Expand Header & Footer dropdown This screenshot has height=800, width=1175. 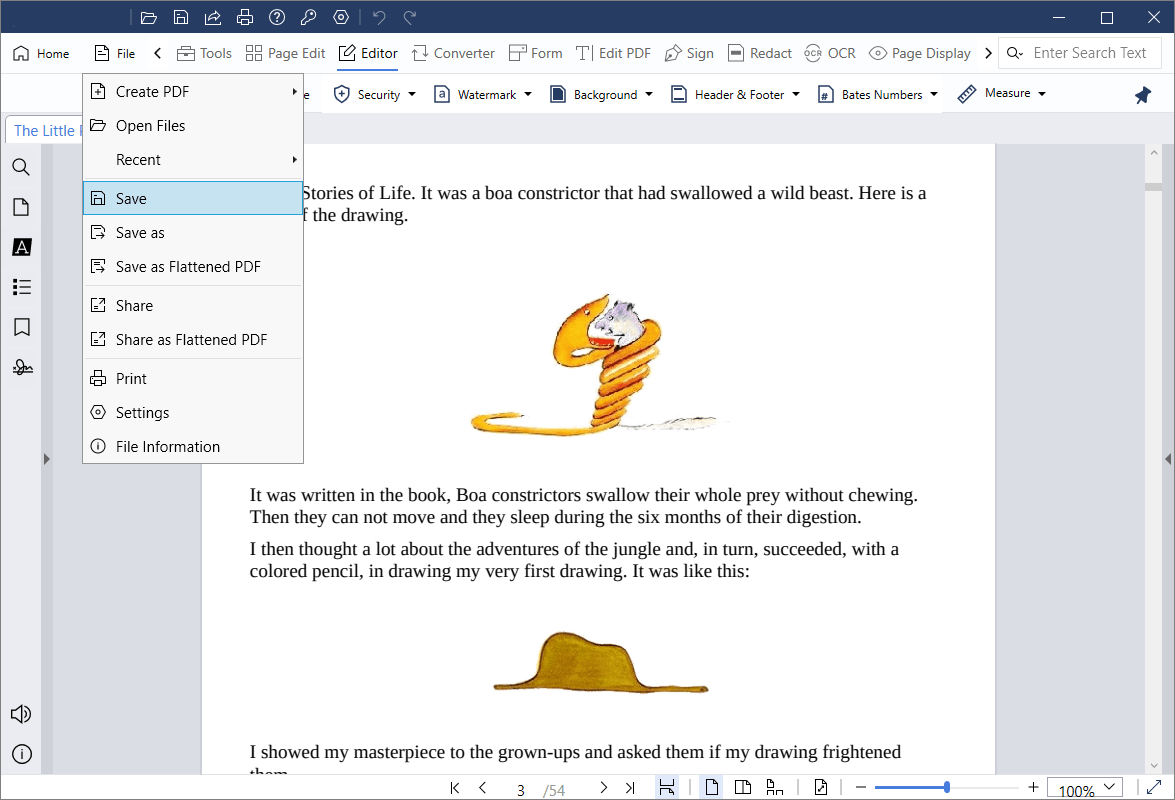[x=796, y=95]
